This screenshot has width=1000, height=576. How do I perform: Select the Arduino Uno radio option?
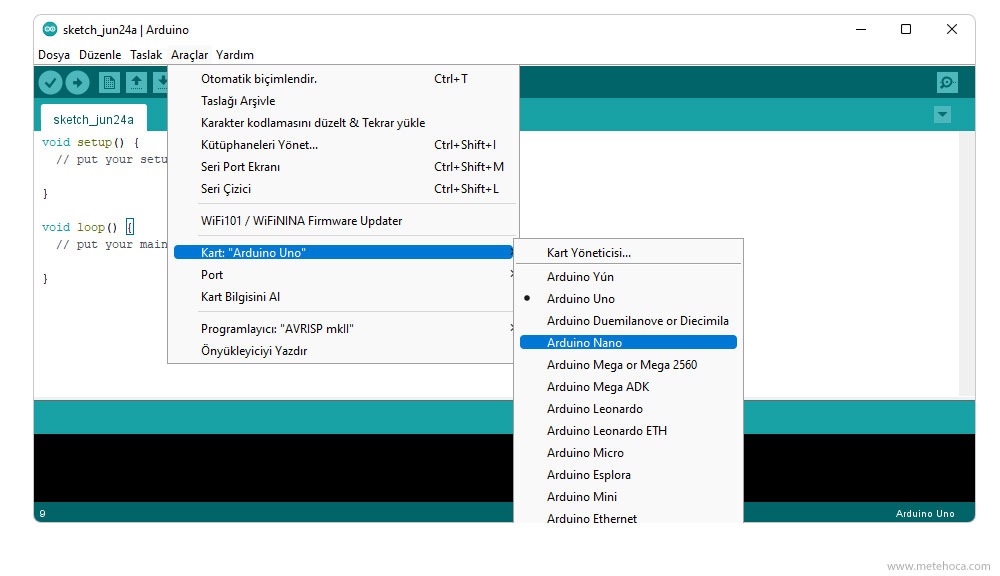[628, 299]
